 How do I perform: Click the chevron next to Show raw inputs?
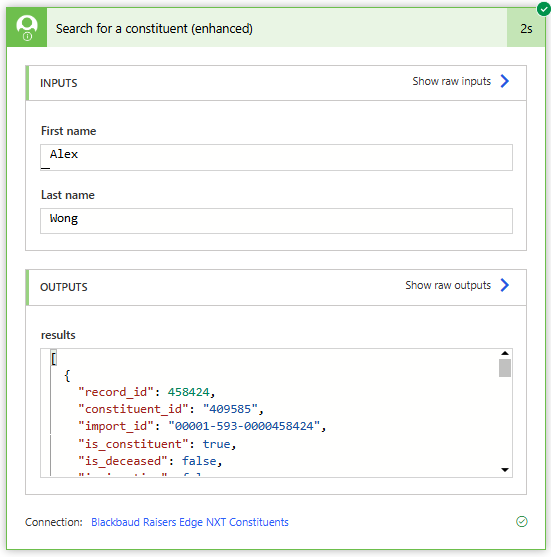pyautogui.click(x=504, y=81)
